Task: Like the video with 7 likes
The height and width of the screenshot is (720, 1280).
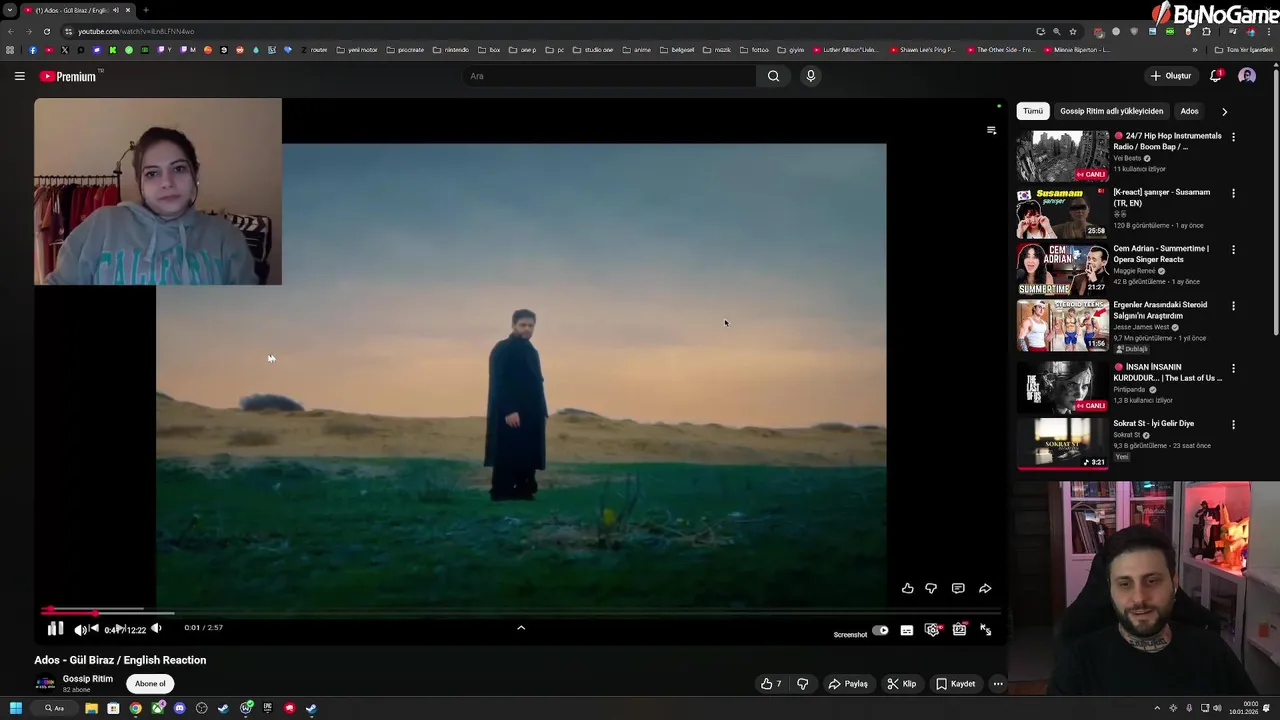Action: 771,684
